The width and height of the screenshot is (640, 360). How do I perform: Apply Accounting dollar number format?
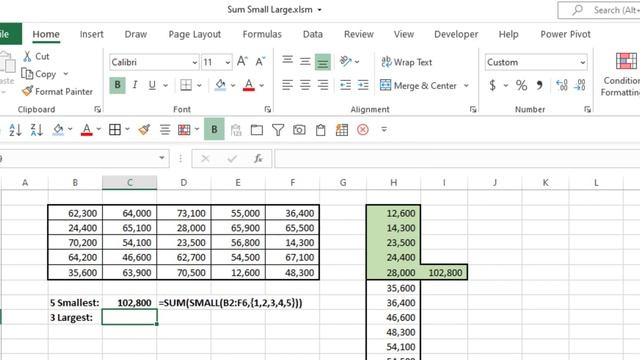493,85
